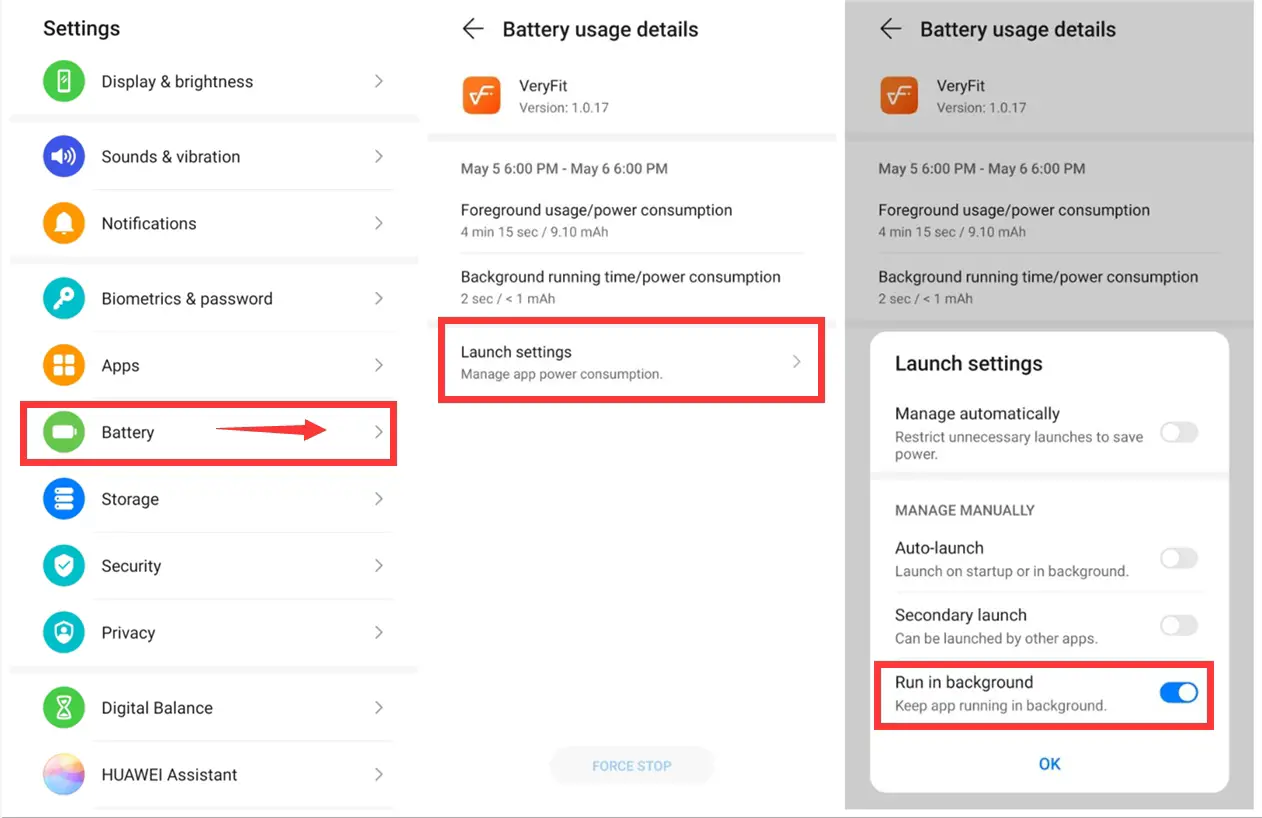Click the chevron next to Storage
The image size is (1262, 818).
(379, 499)
